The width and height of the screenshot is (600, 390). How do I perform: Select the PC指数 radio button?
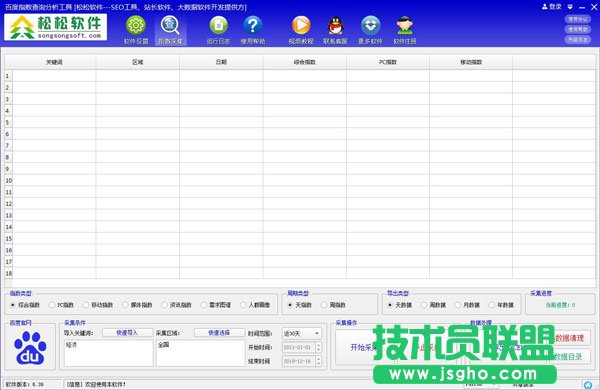[52, 305]
